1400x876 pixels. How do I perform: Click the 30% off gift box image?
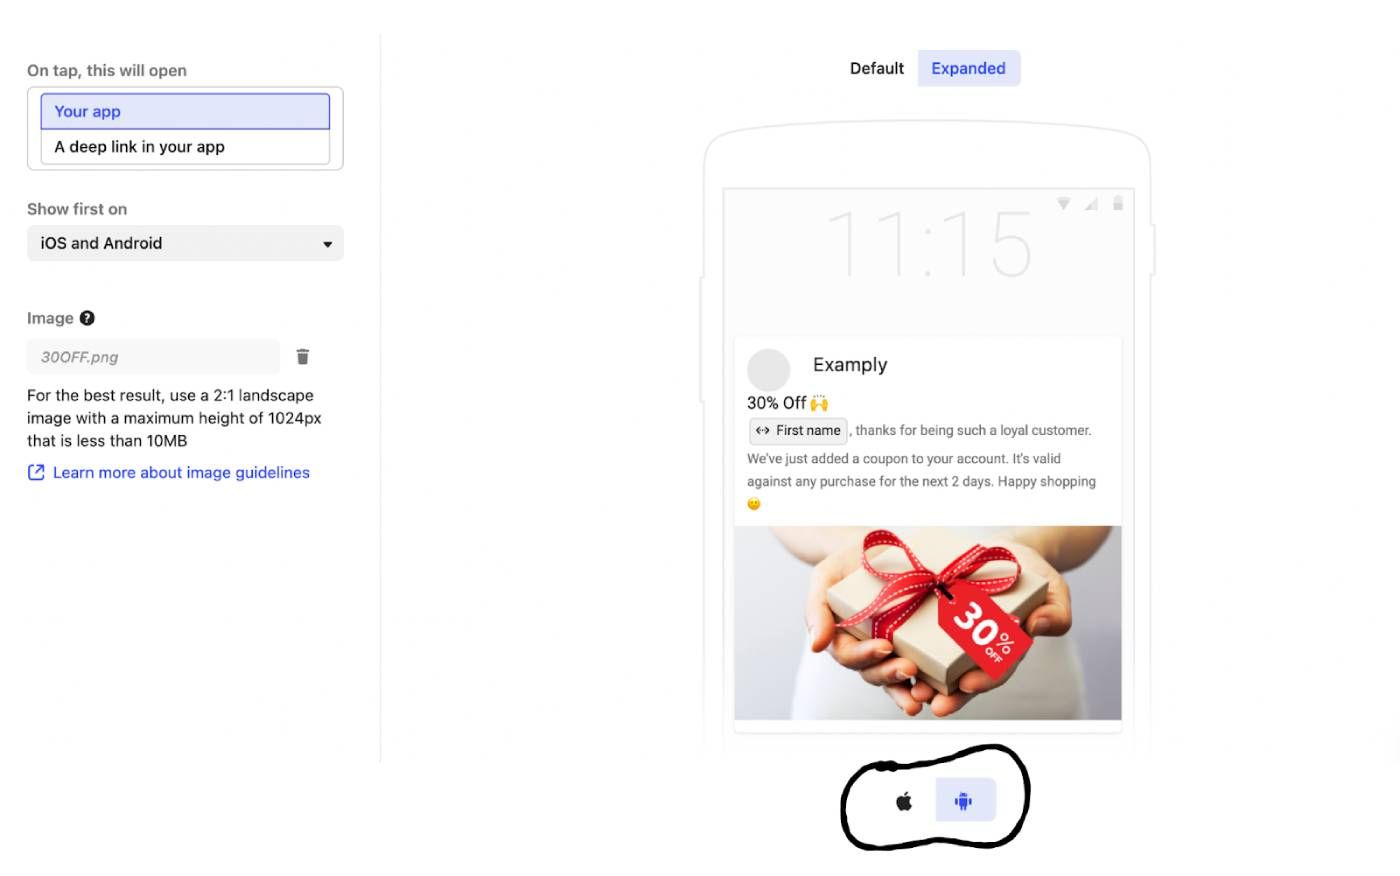coord(927,622)
